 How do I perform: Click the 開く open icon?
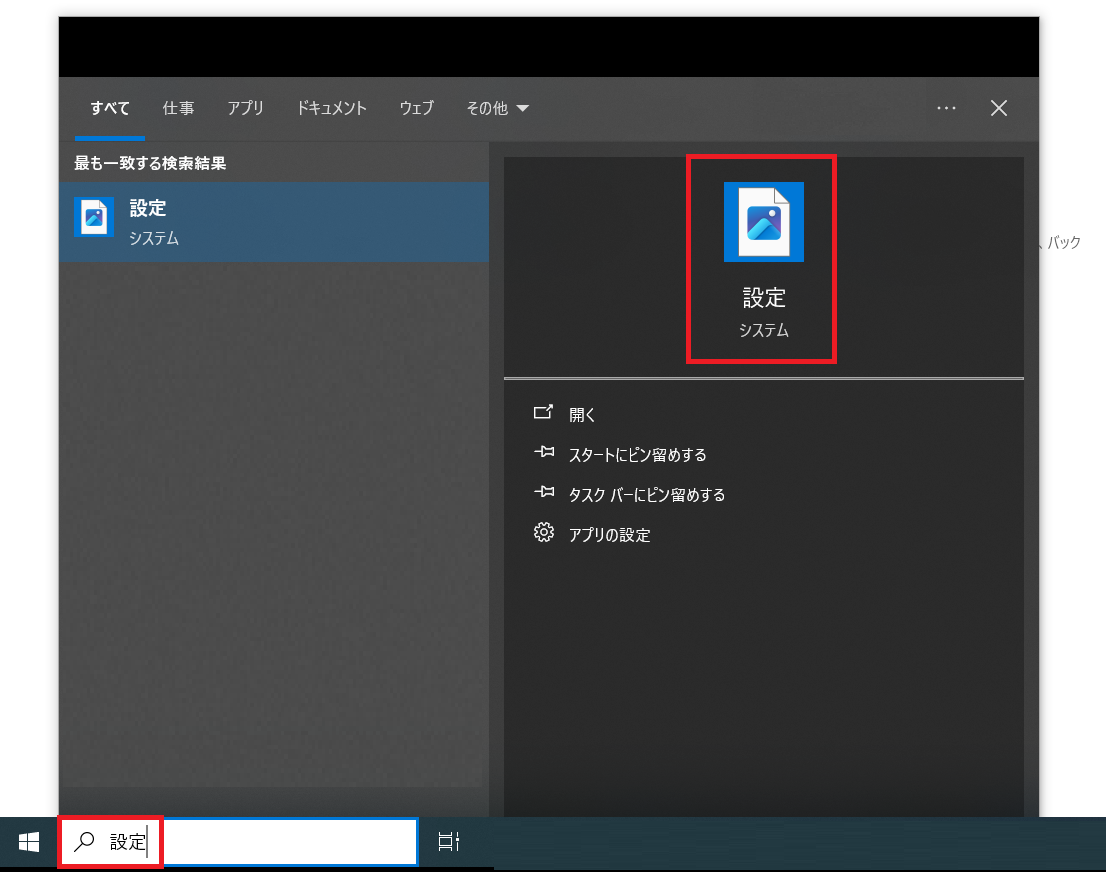(x=543, y=413)
